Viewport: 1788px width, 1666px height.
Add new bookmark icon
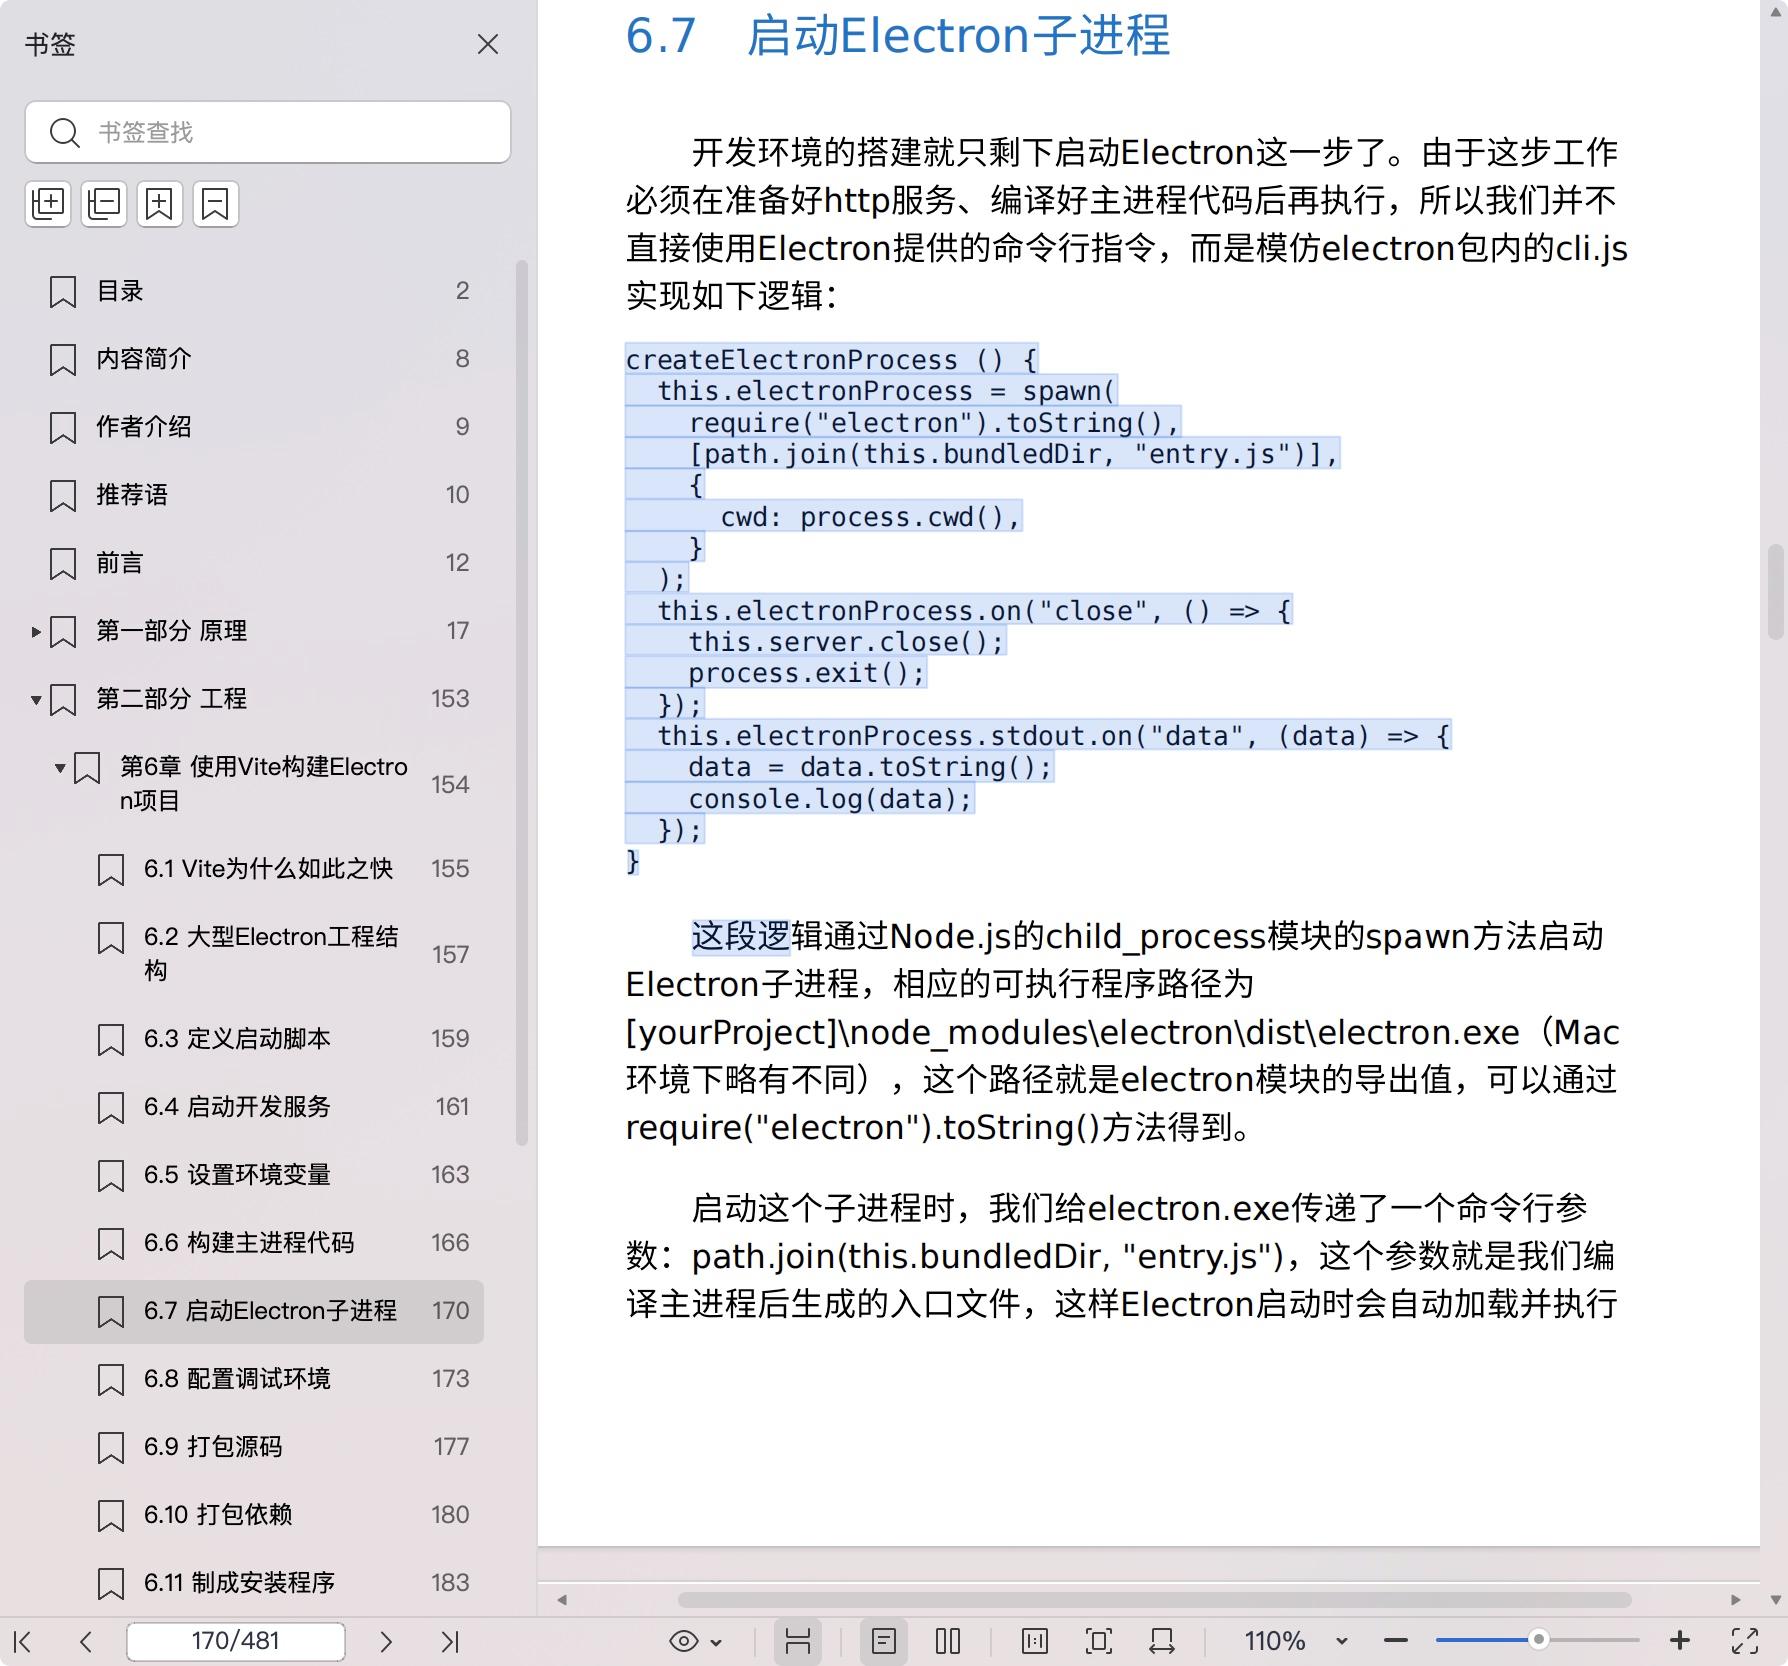pos(160,204)
